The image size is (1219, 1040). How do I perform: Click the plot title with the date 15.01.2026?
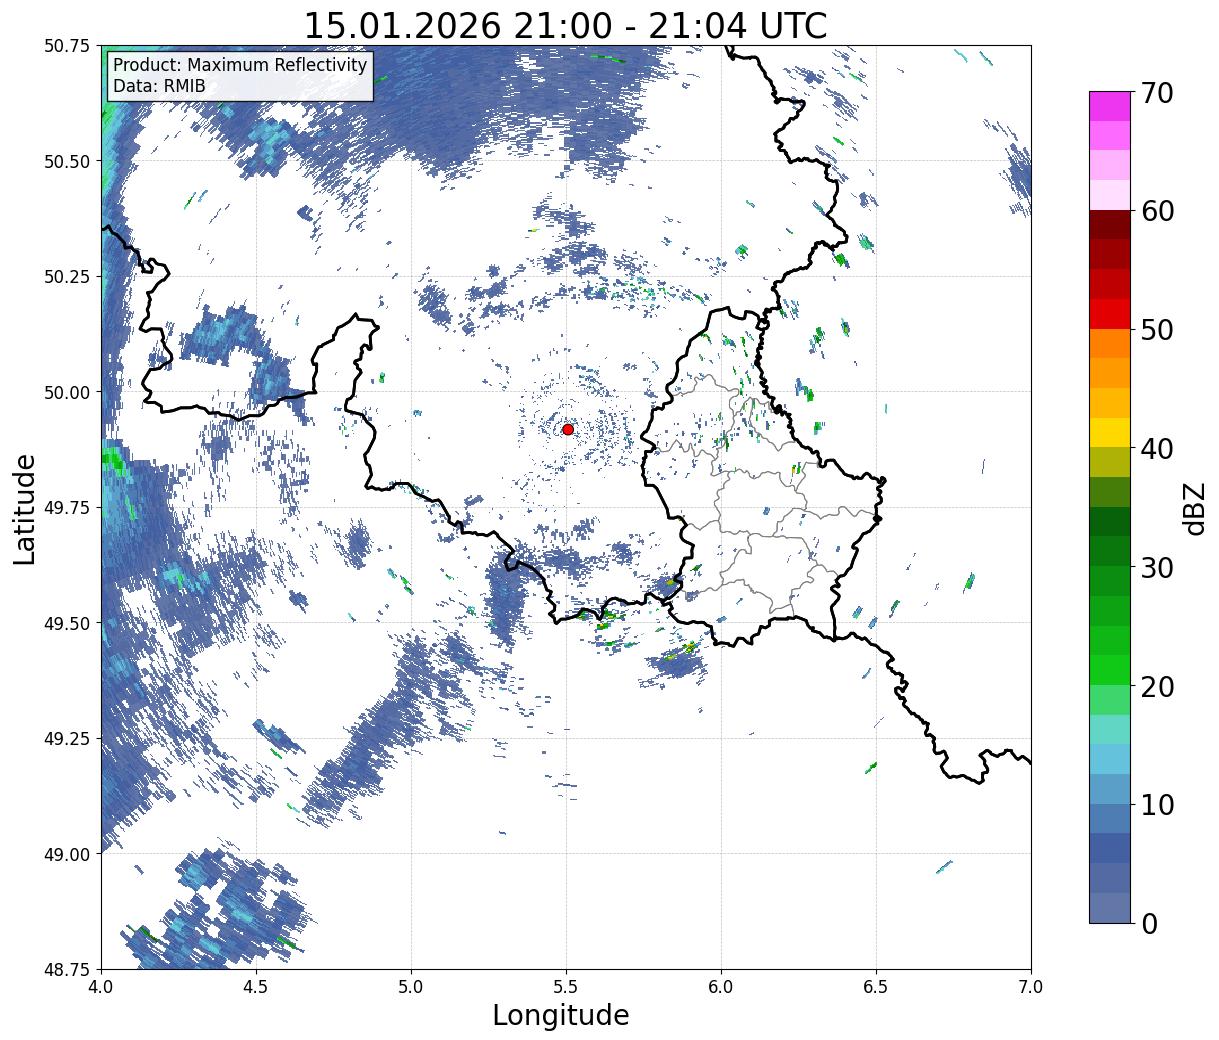click(x=565, y=26)
